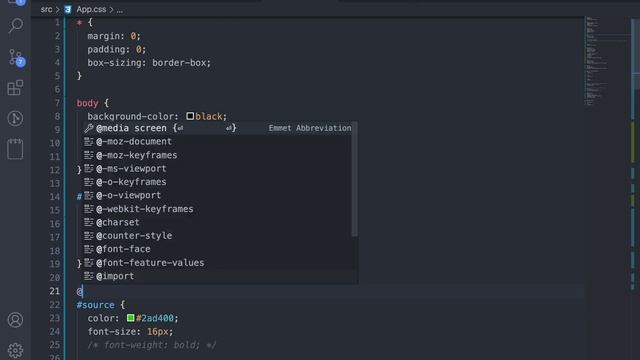Click the keyword icon beside @counter-style

click(x=89, y=236)
